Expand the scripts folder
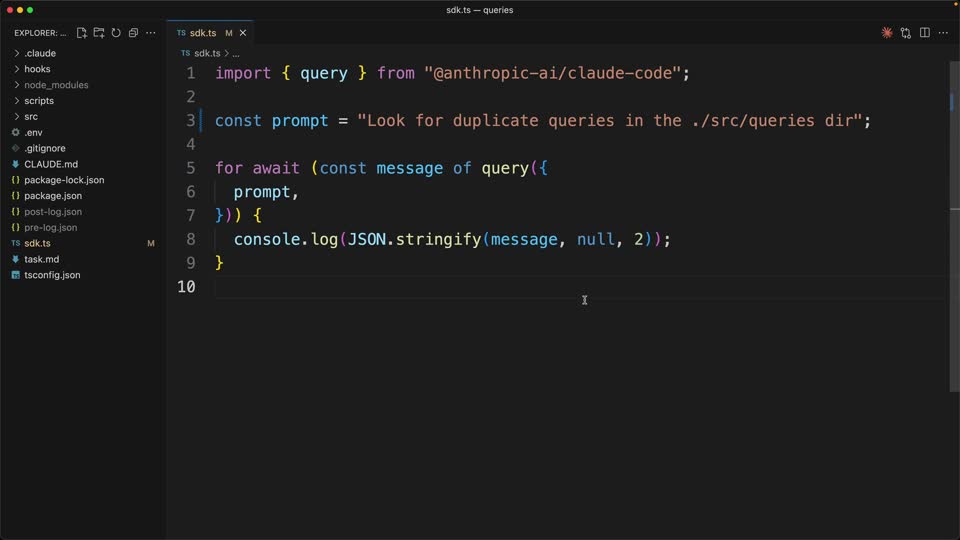This screenshot has height=540, width=960. pos(83,101)
